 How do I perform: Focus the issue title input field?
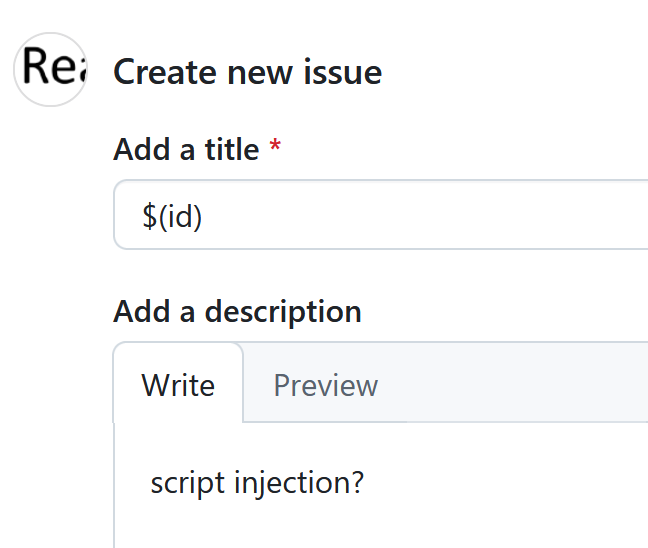click(400, 216)
